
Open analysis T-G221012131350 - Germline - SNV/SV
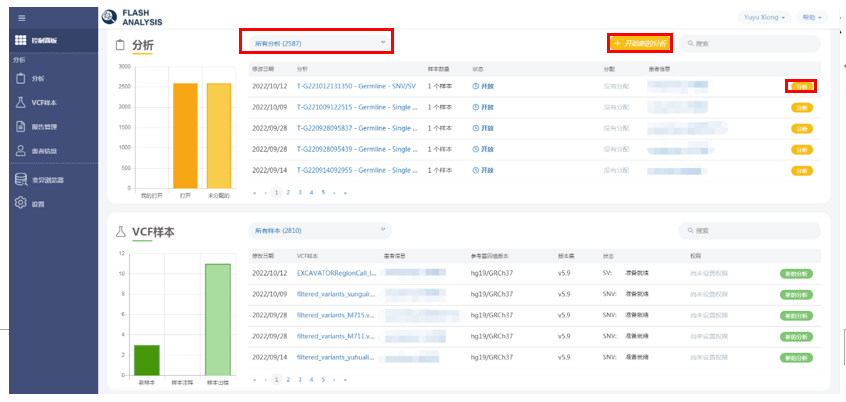356,86
